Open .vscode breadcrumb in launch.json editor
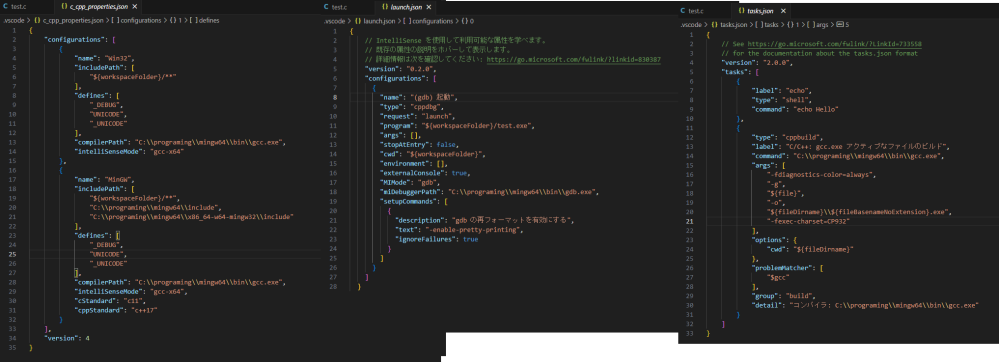 click(x=333, y=21)
